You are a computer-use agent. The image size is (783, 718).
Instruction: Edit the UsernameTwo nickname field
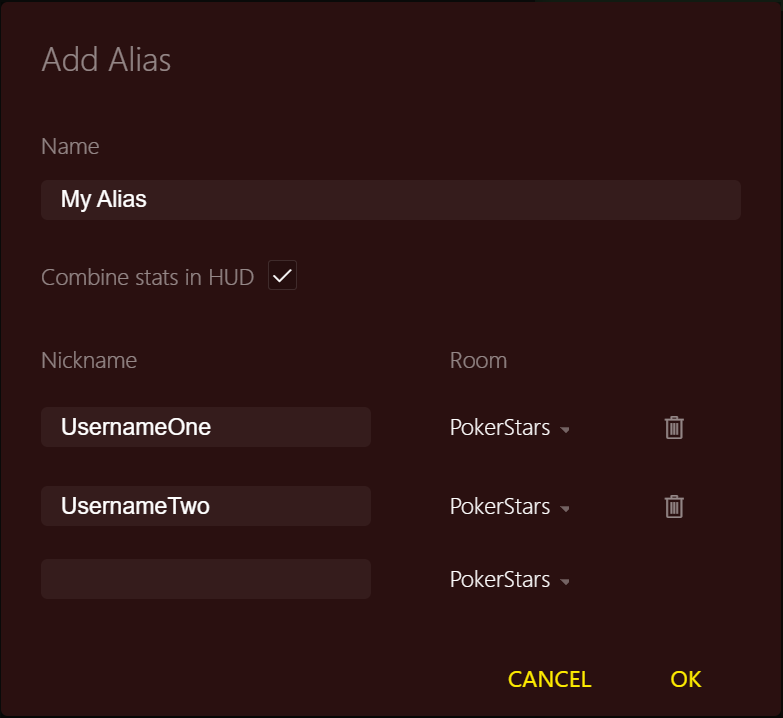pyautogui.click(x=206, y=506)
